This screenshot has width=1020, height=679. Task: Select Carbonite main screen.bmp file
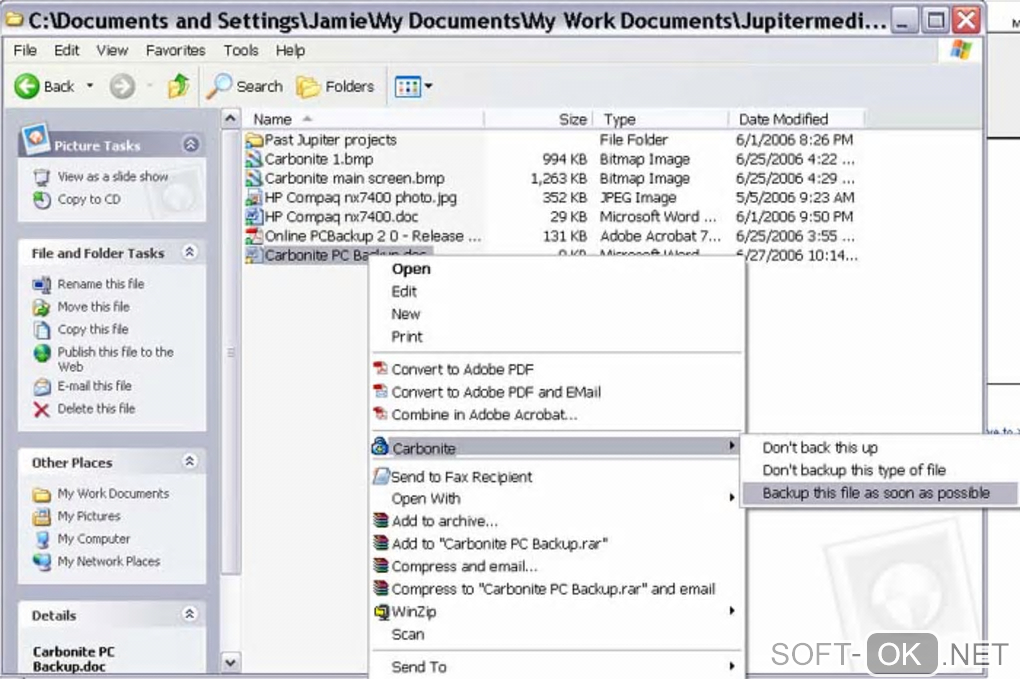pyautogui.click(x=355, y=178)
